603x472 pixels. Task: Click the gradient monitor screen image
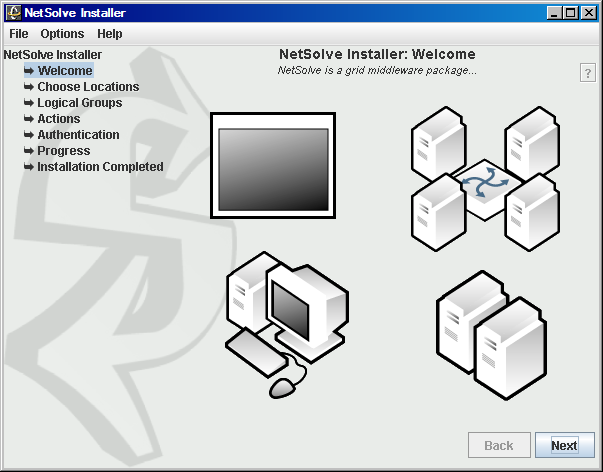pos(273,165)
